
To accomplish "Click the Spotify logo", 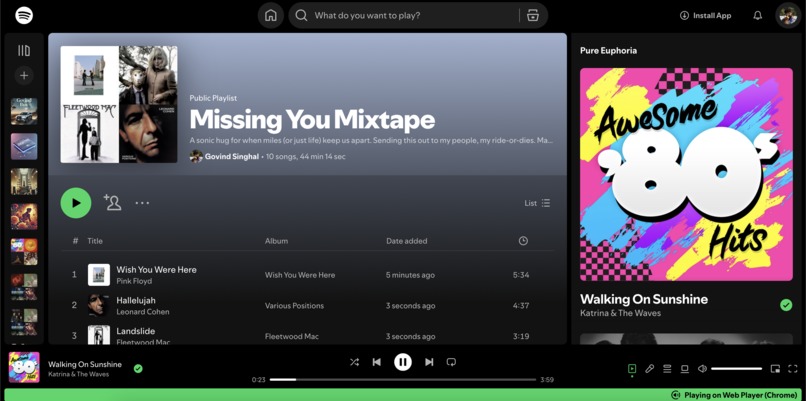I will coord(24,15).
